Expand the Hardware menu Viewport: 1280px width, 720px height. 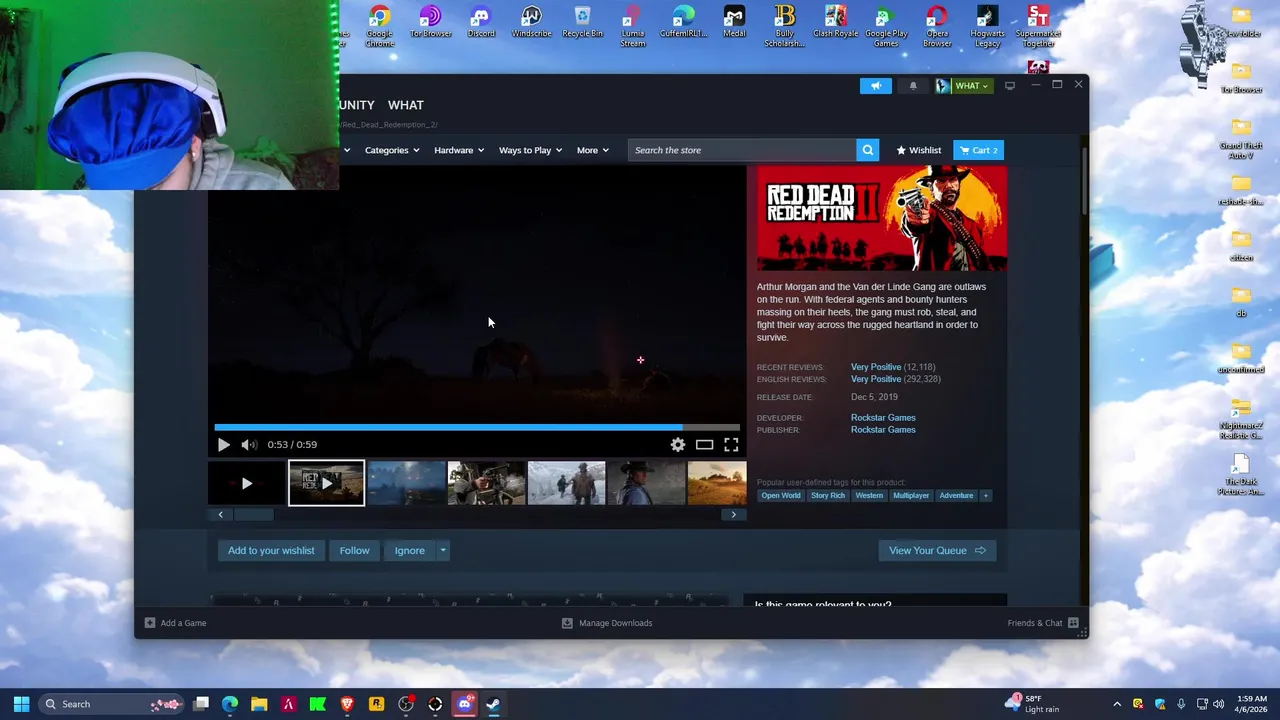pyautogui.click(x=459, y=150)
